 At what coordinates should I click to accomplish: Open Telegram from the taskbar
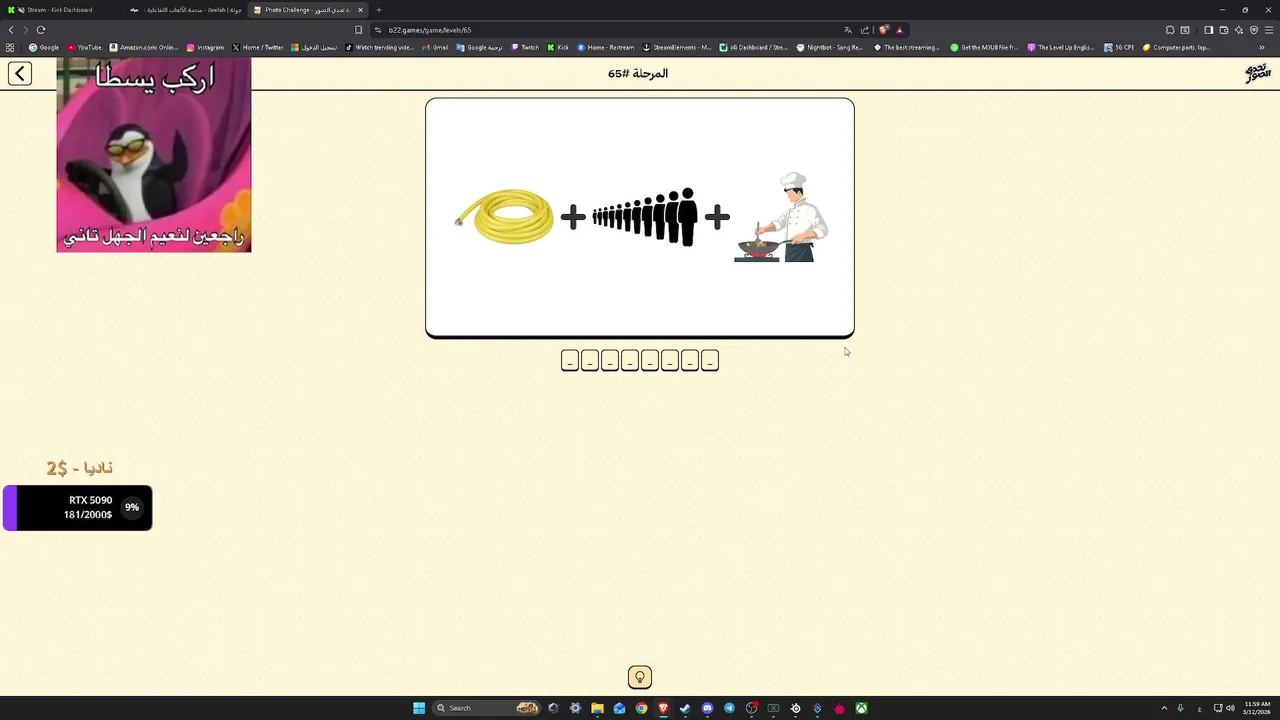(729, 708)
